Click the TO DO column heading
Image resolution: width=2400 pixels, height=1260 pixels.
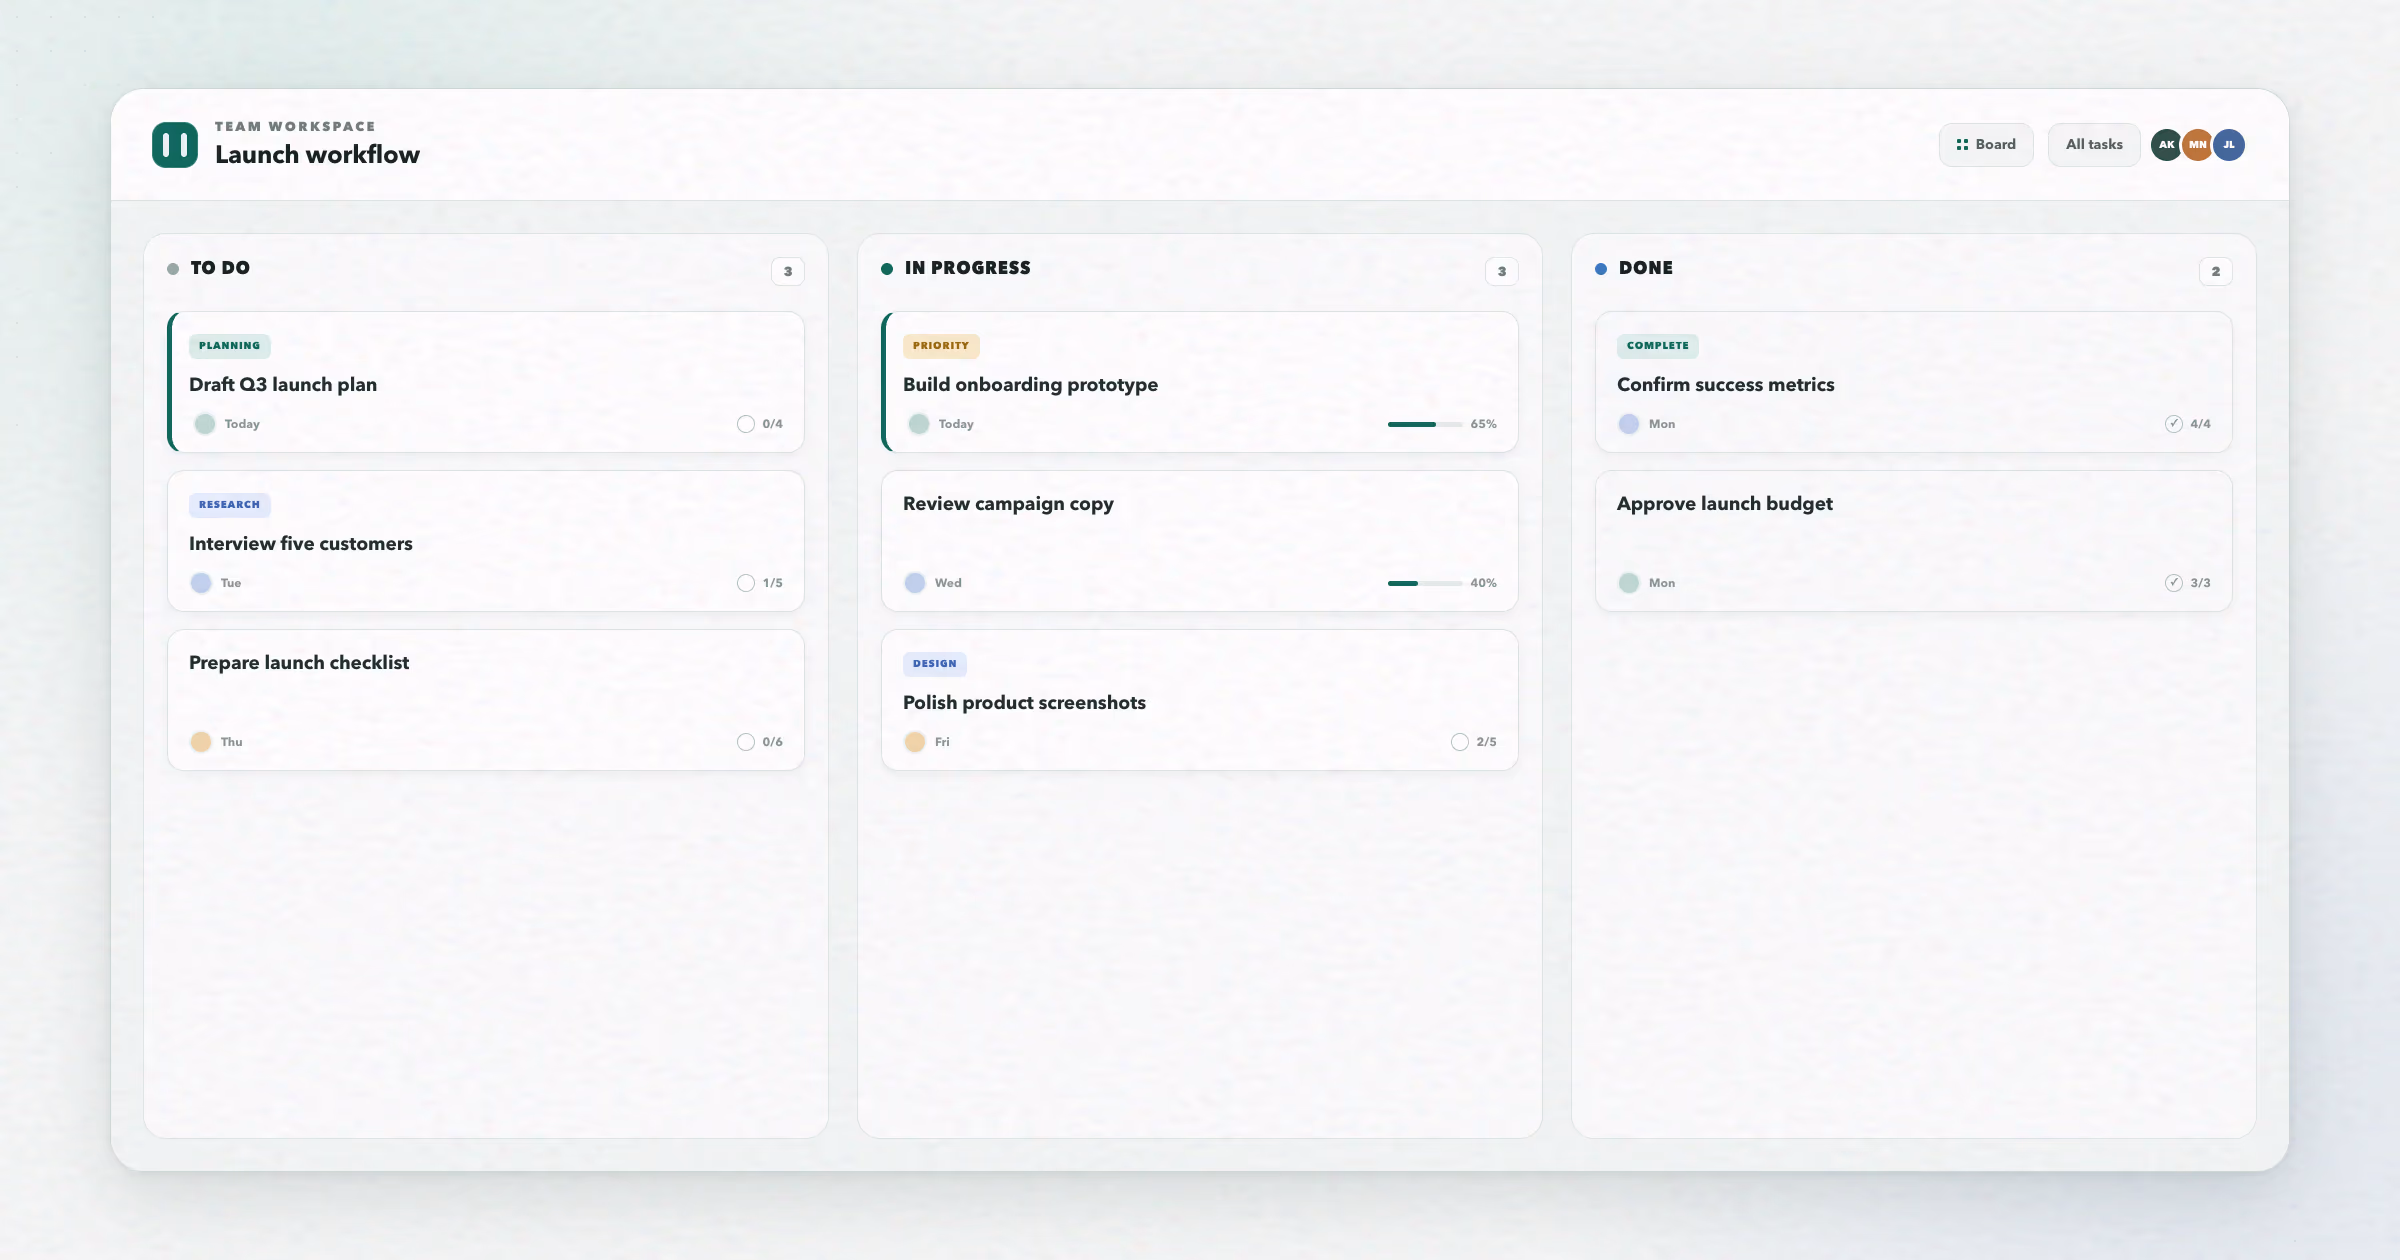point(220,268)
